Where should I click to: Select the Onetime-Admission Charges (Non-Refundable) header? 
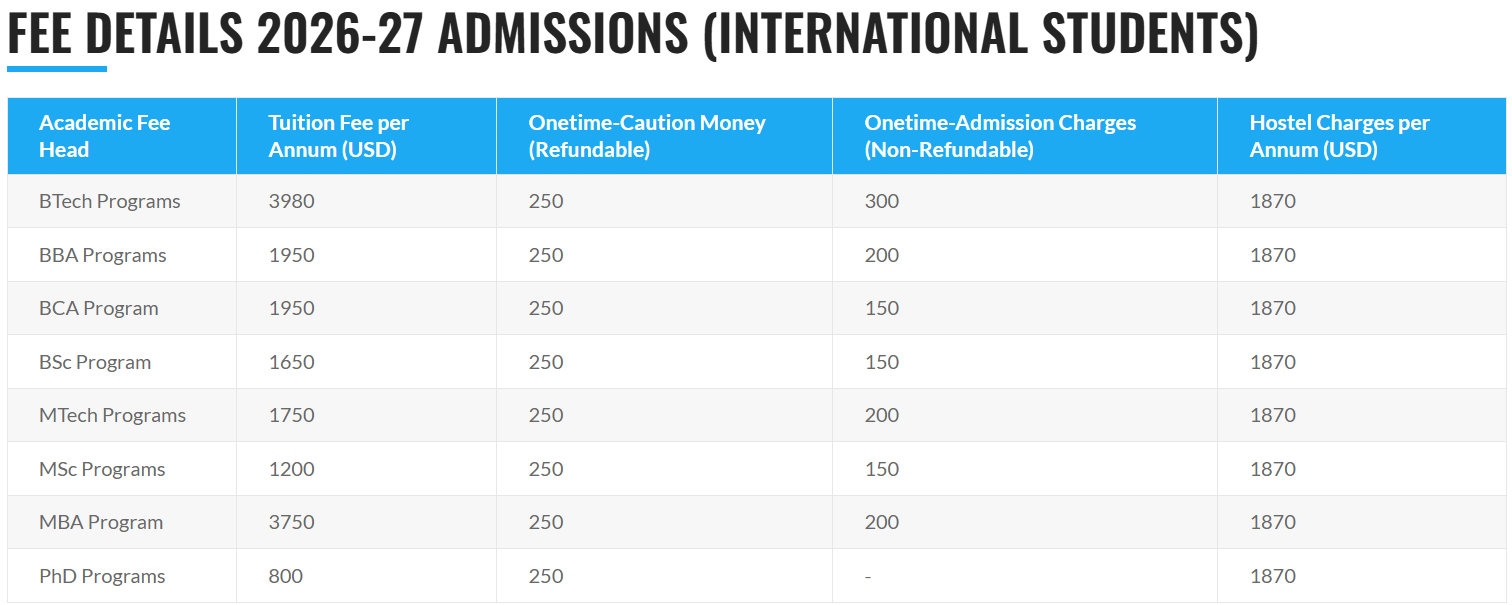tap(1000, 136)
